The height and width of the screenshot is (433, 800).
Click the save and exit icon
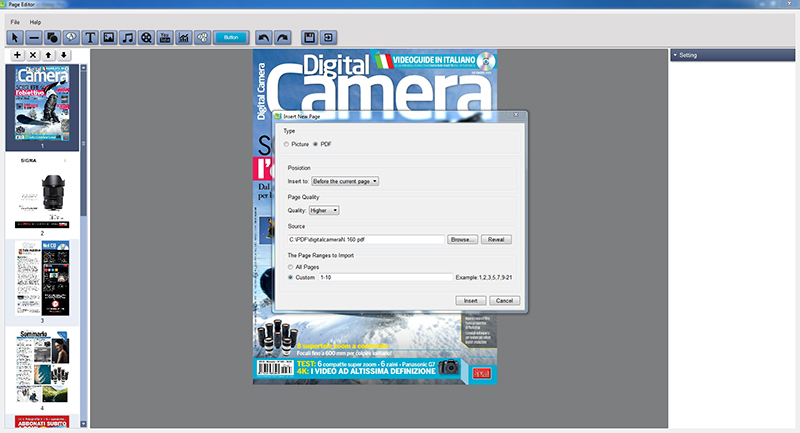[x=328, y=37]
